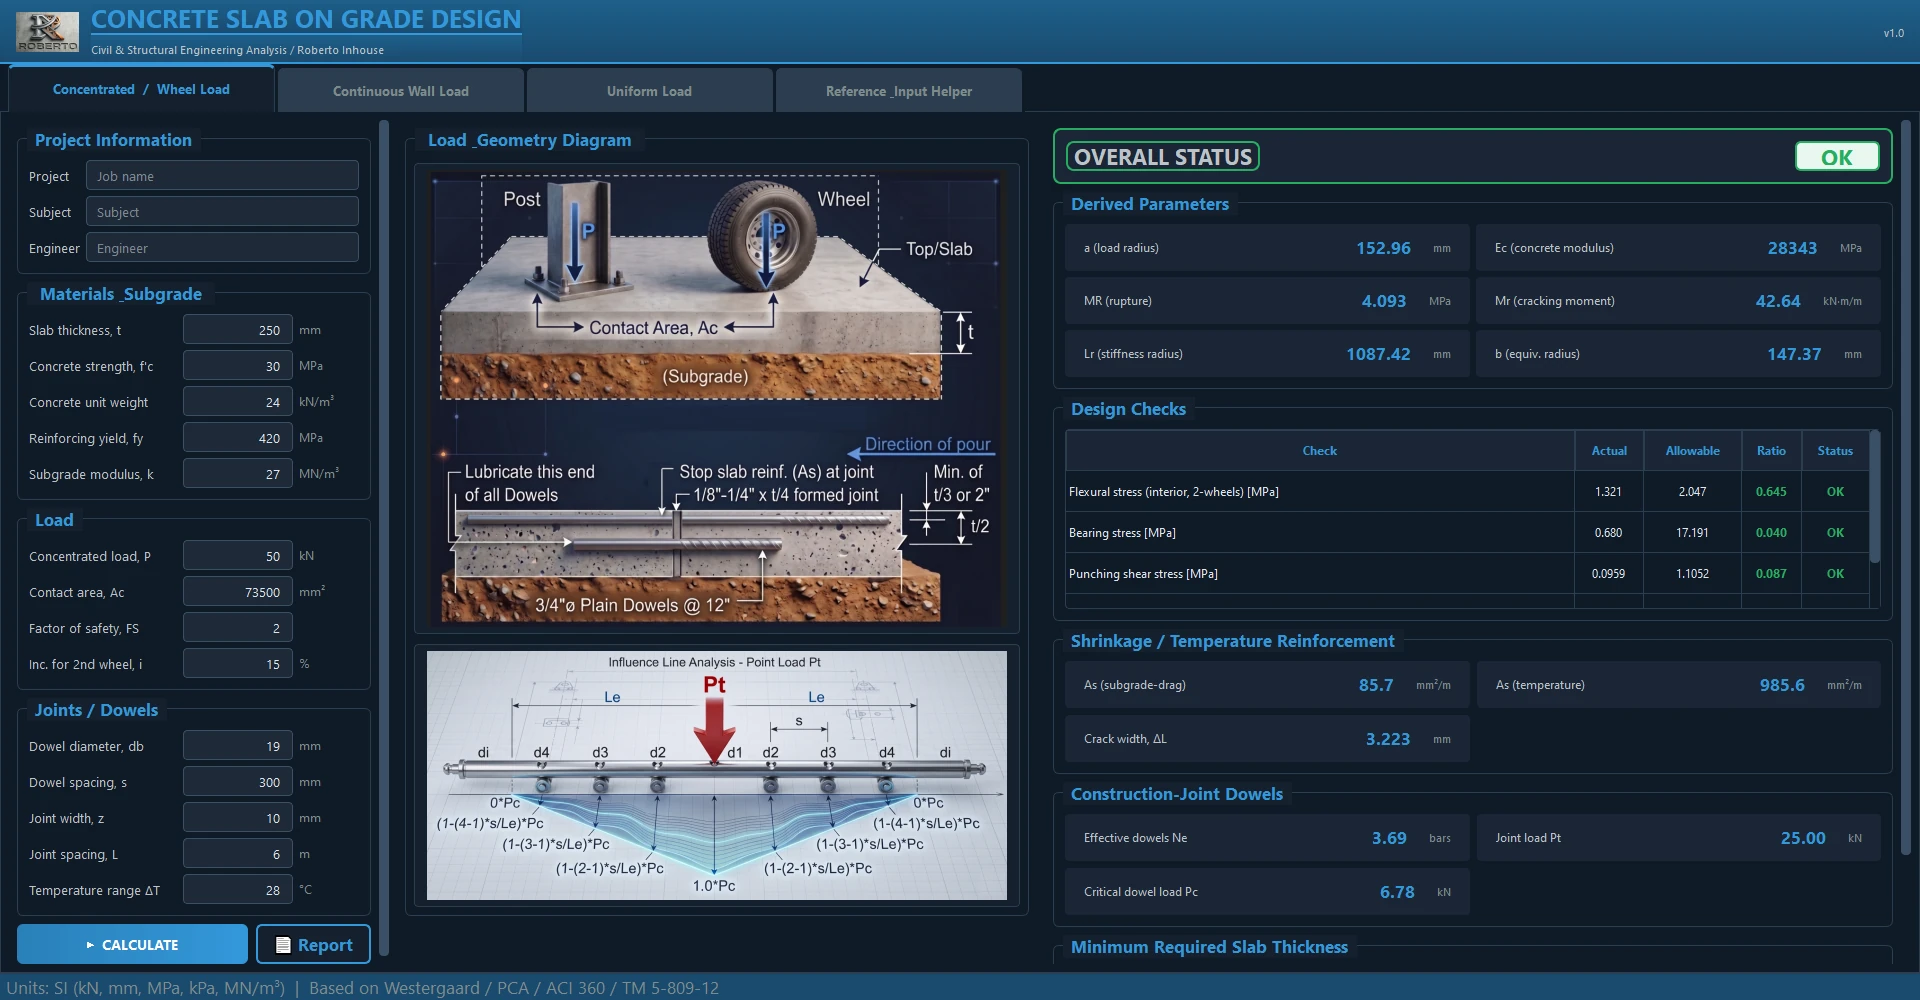Click the Influence Line Analysis diagram
This screenshot has height=1000, width=1920.
point(716,775)
